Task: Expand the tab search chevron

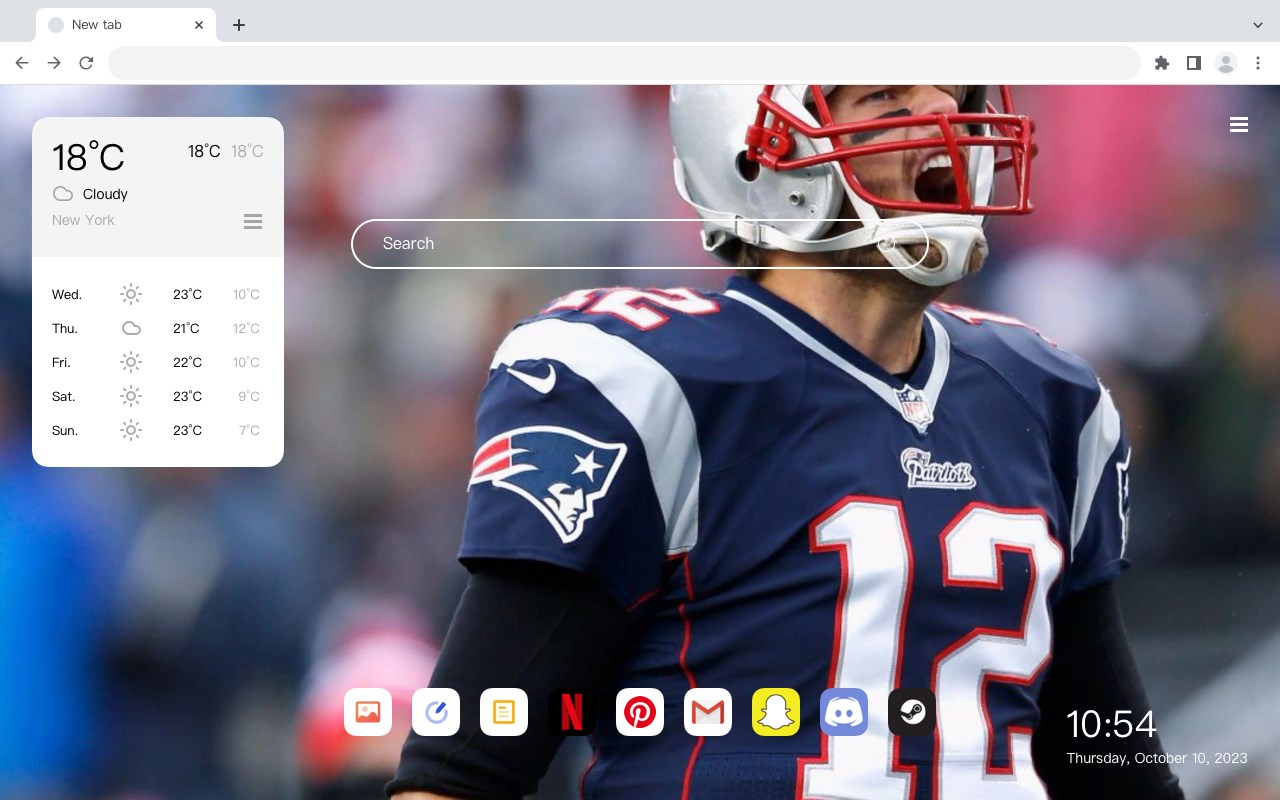Action: pyautogui.click(x=1258, y=25)
